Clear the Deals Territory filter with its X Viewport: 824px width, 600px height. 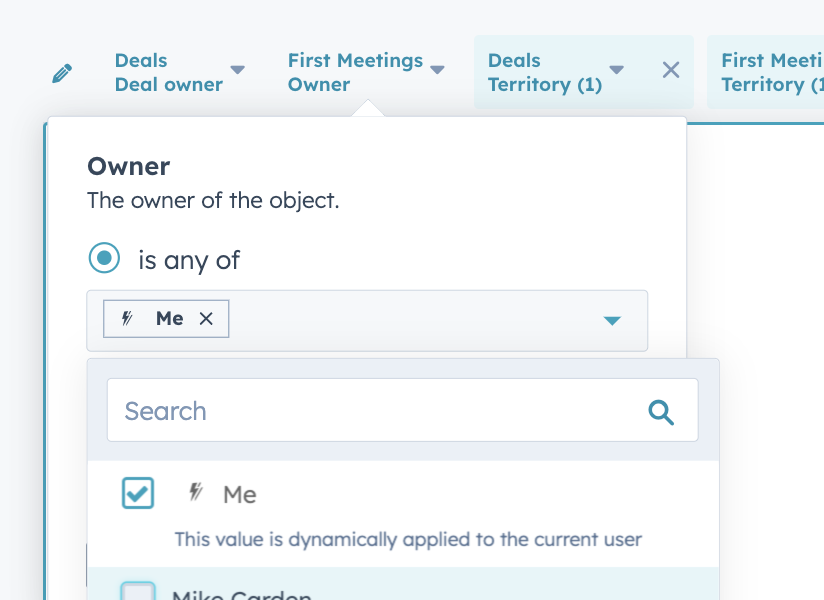[x=670, y=70]
